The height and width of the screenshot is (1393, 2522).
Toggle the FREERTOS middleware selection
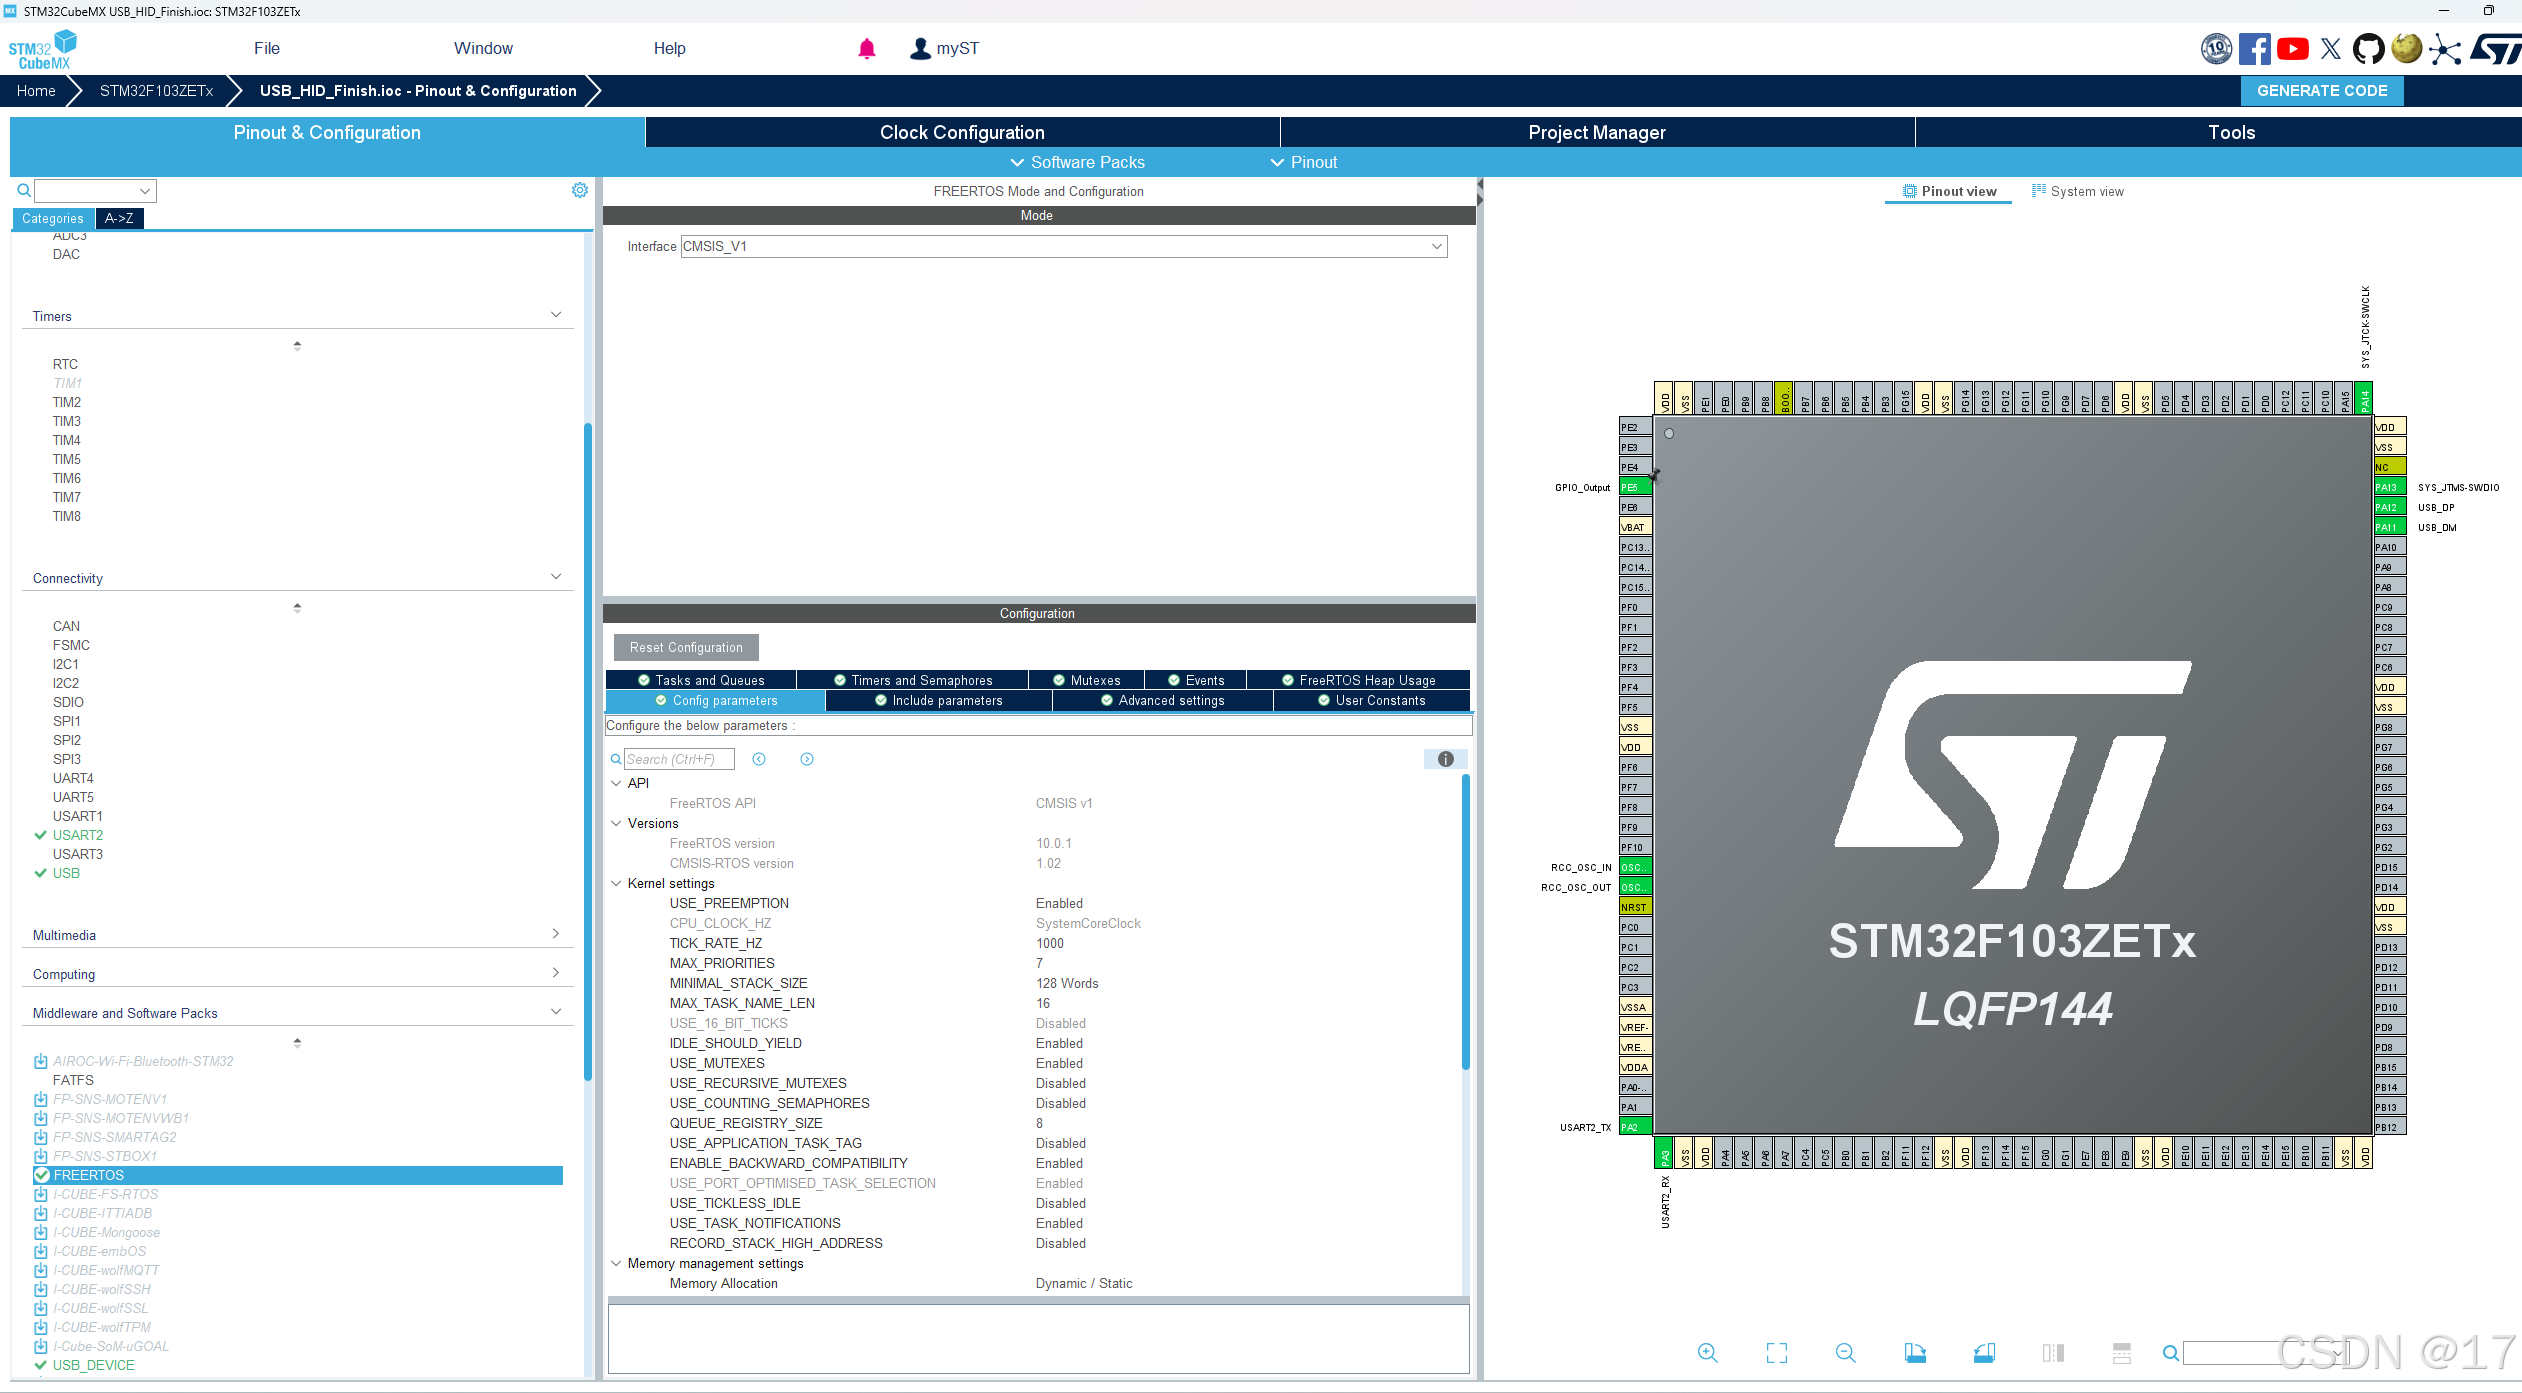pos(41,1175)
